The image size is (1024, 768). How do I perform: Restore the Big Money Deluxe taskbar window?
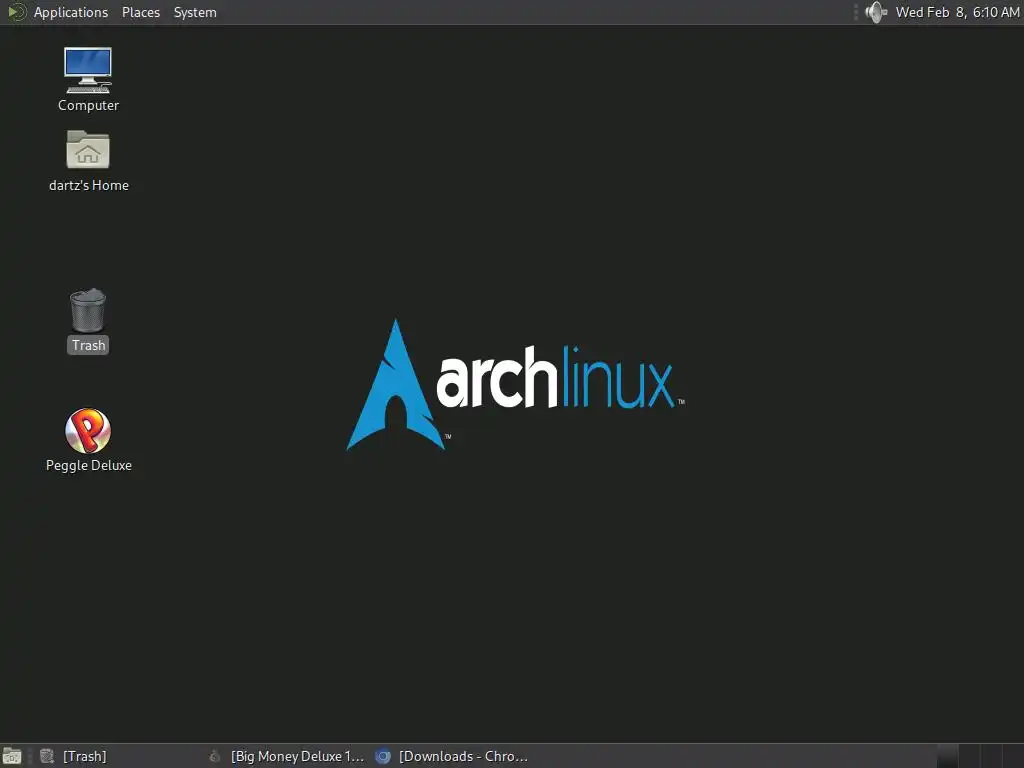286,756
